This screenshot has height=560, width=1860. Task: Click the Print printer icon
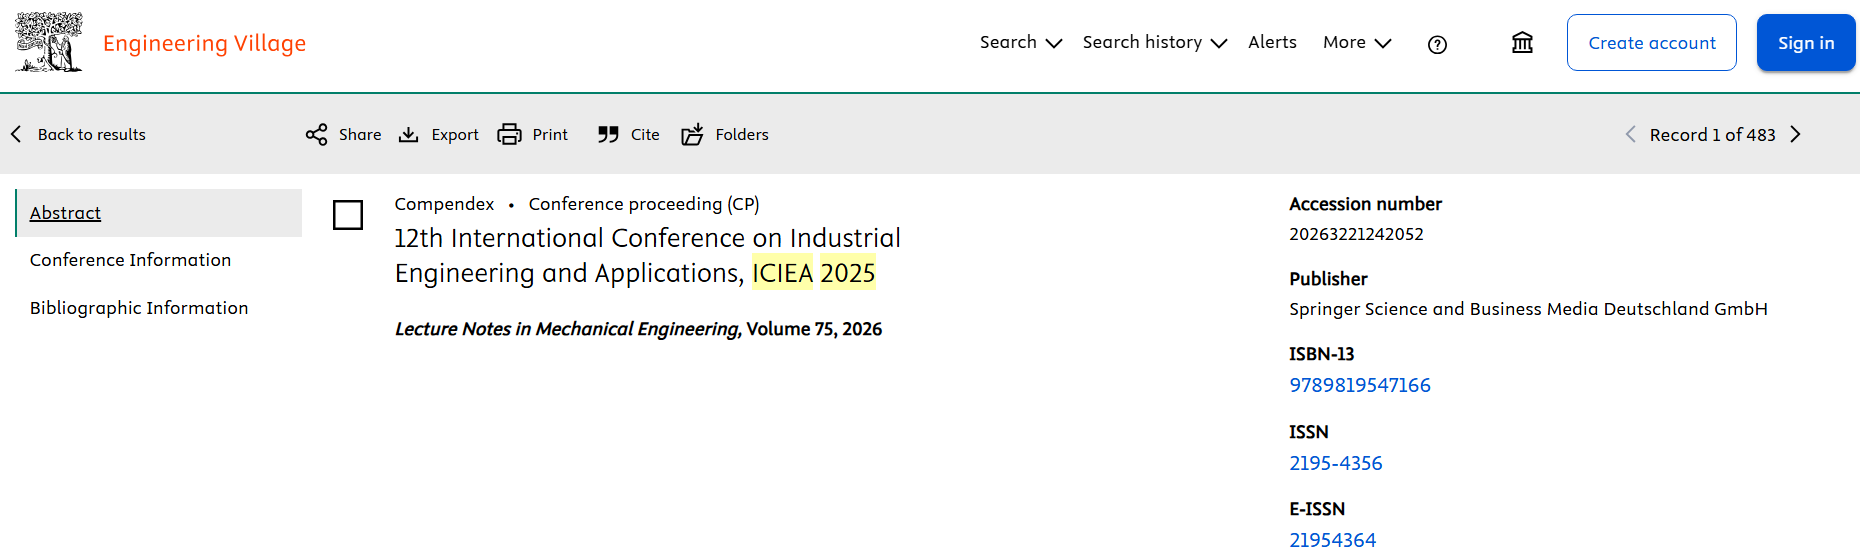point(509,135)
